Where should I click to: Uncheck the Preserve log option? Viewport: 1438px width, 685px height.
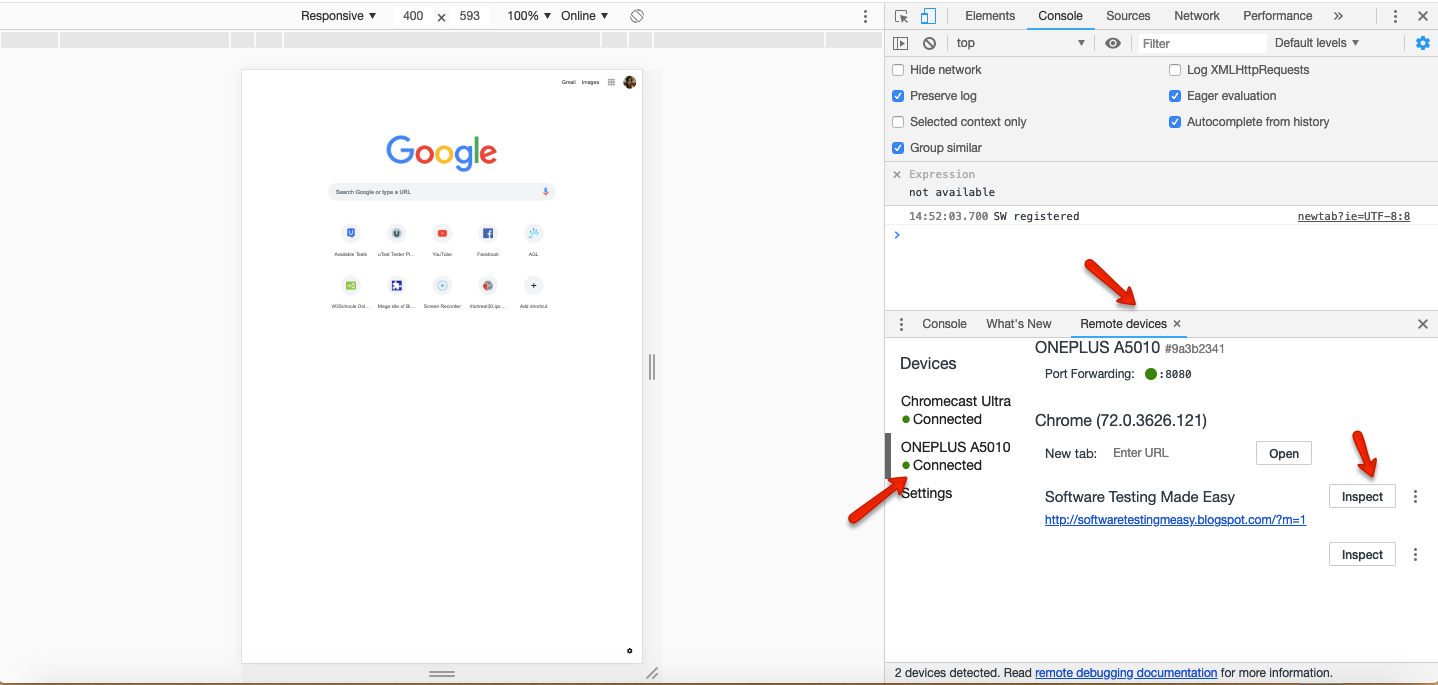pos(897,95)
